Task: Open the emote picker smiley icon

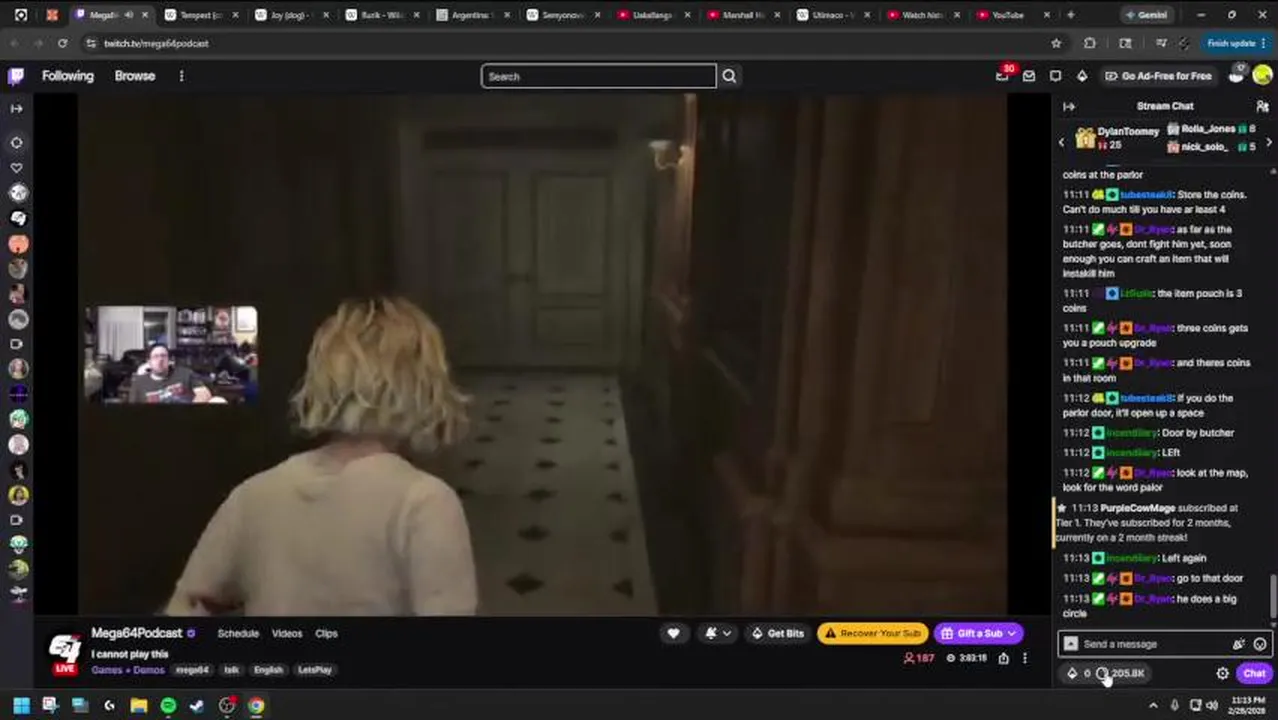Action: pos(1260,644)
